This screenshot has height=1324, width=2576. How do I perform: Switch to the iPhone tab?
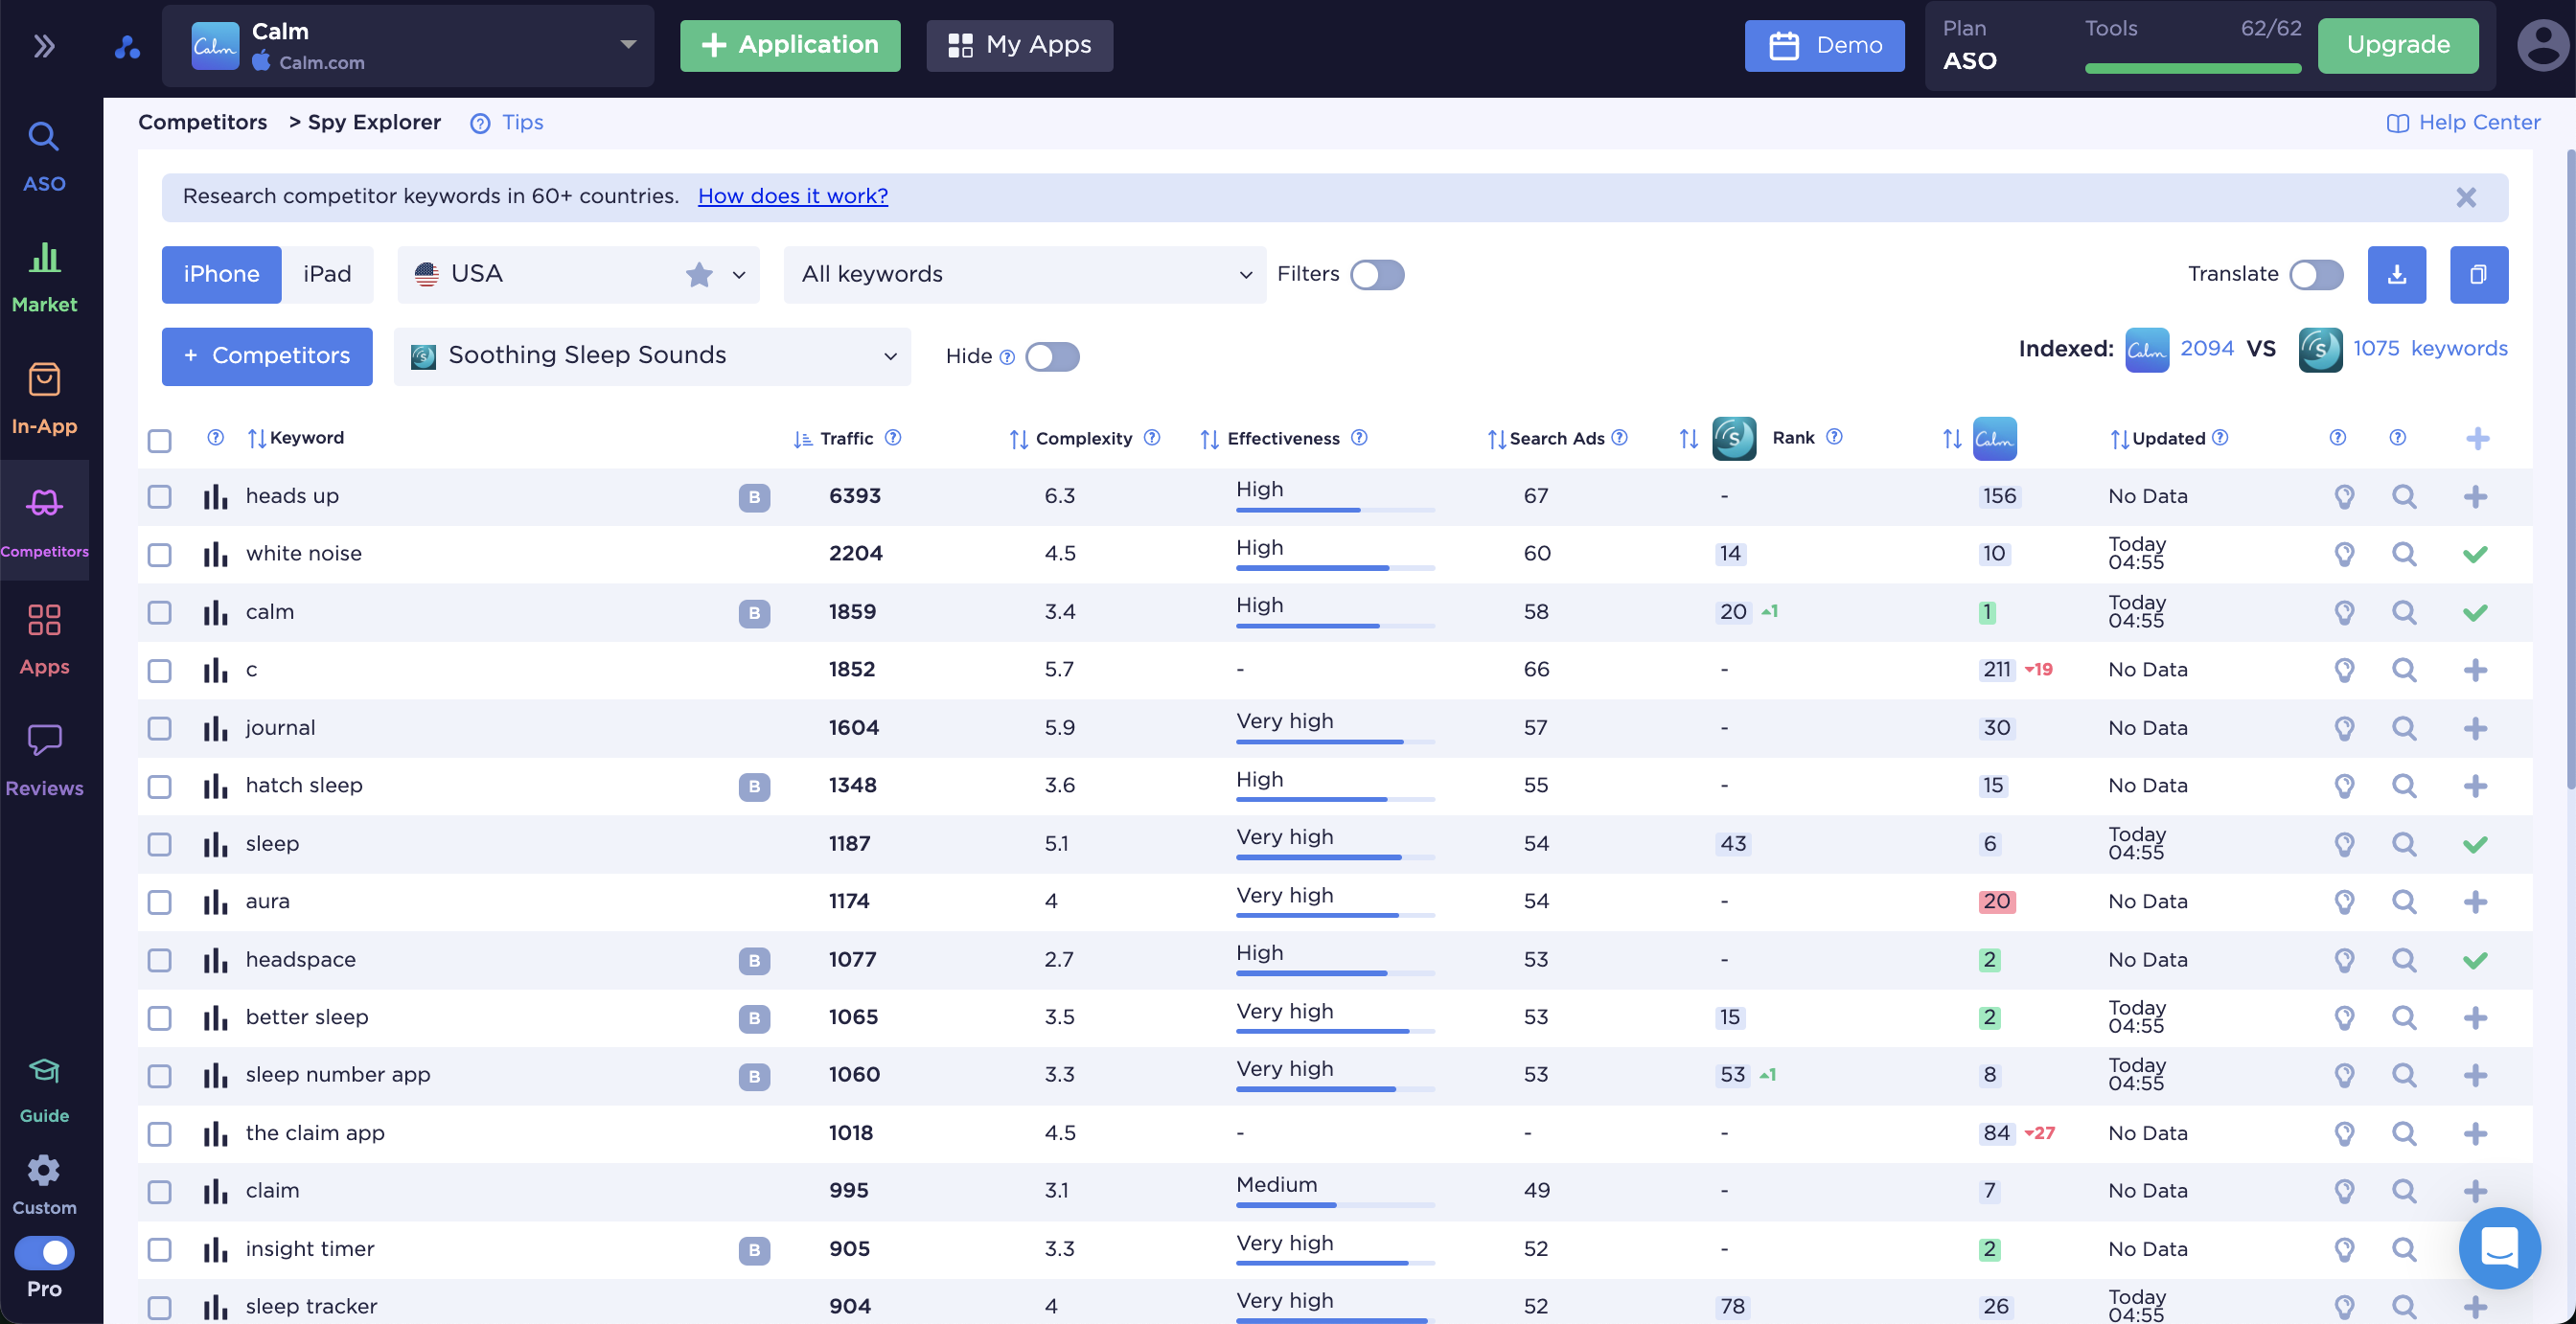click(221, 274)
